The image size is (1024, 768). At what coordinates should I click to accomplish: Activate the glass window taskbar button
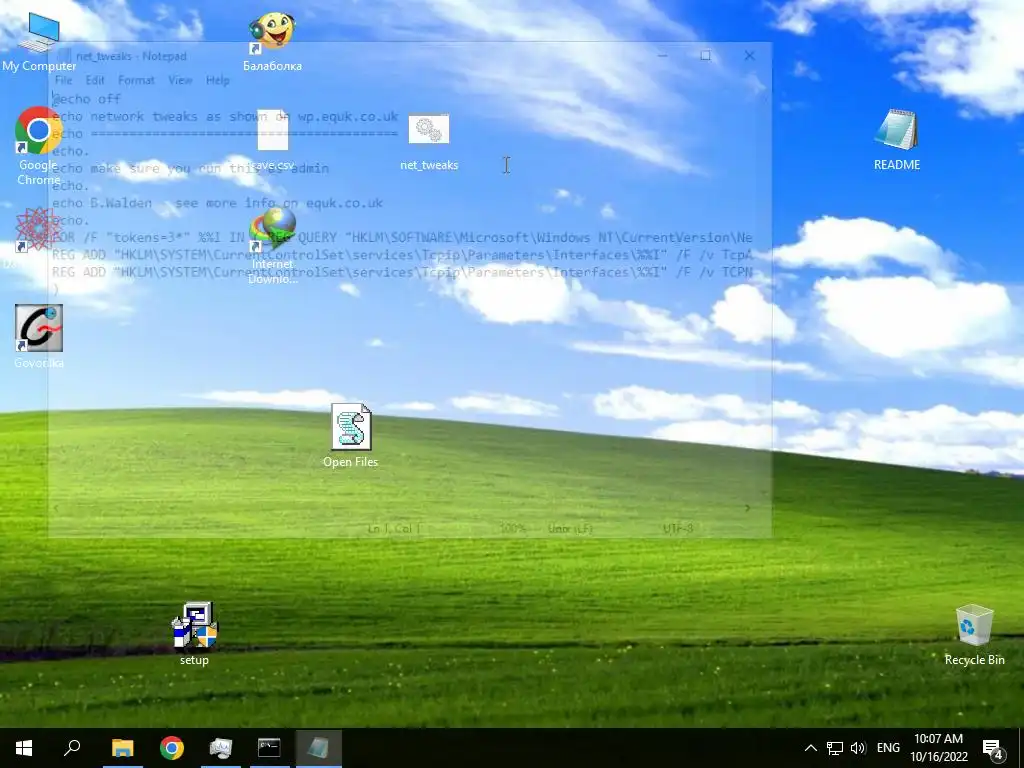point(318,748)
